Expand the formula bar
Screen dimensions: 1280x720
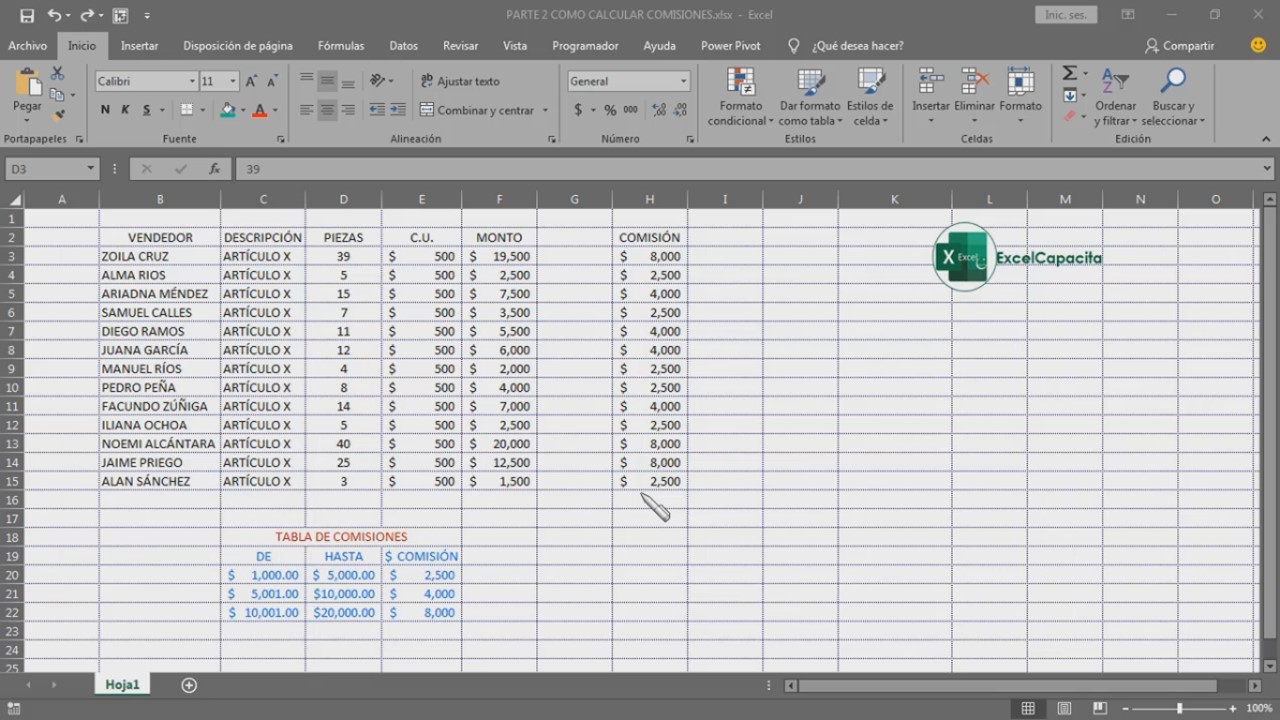point(1267,169)
